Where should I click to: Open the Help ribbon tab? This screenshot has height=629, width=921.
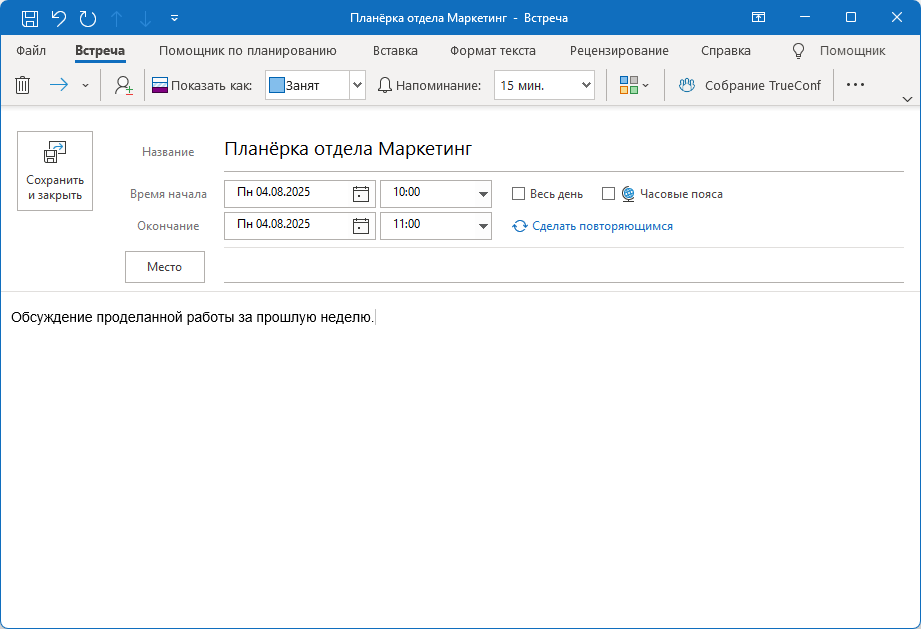(x=725, y=51)
